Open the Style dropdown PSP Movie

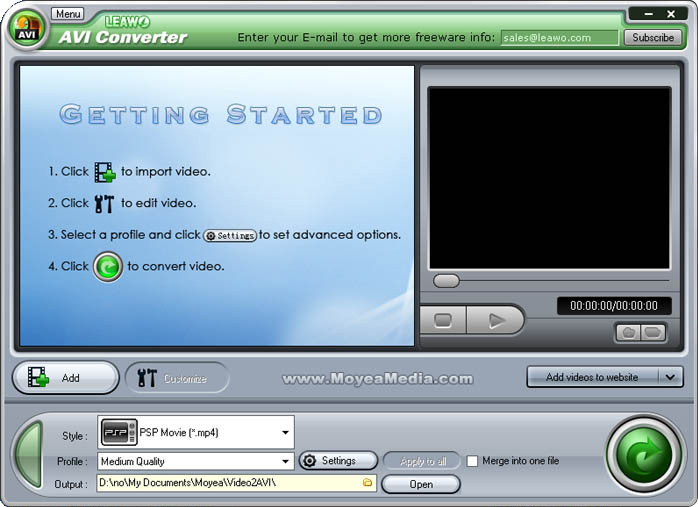click(x=196, y=432)
